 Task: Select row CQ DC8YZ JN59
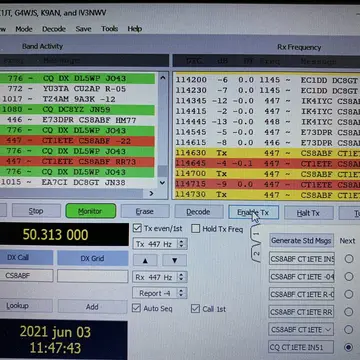77,110
